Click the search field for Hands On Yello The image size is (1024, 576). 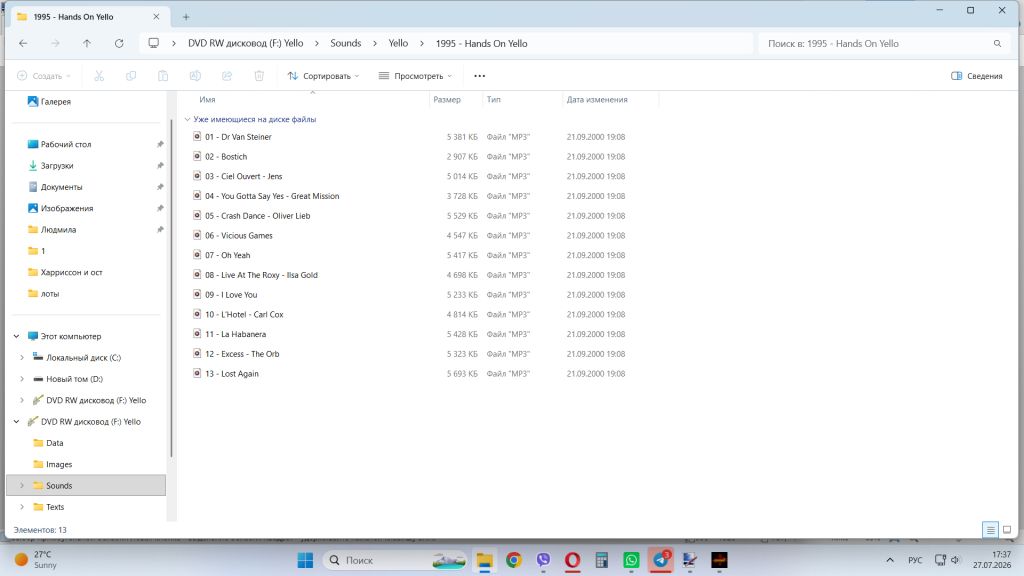click(x=883, y=44)
